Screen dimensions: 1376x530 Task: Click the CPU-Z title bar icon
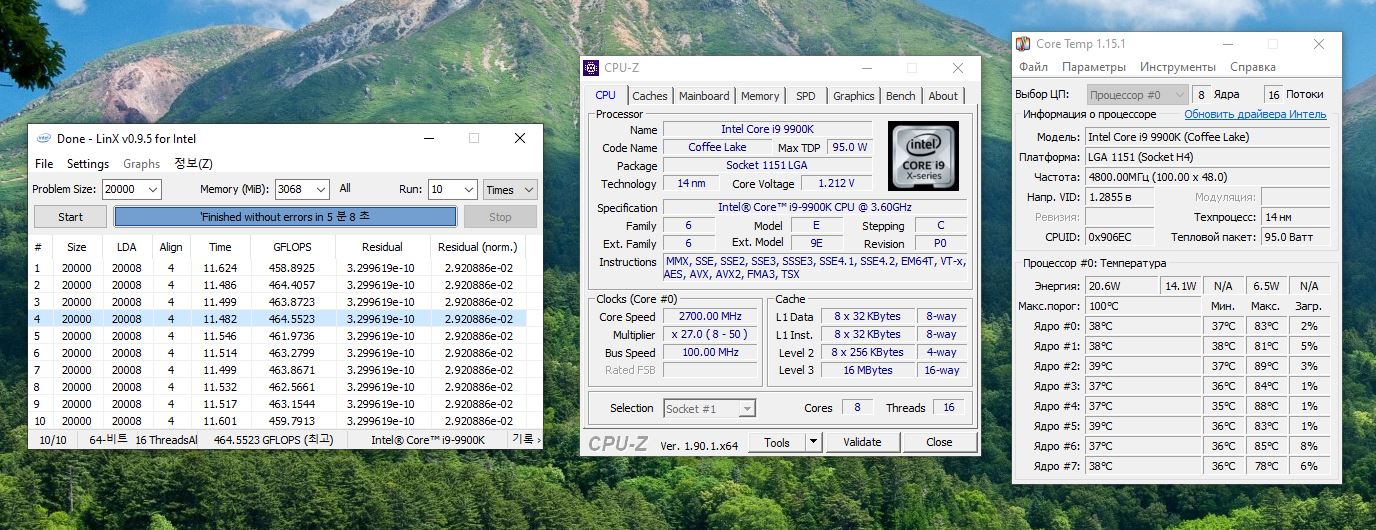[x=592, y=68]
